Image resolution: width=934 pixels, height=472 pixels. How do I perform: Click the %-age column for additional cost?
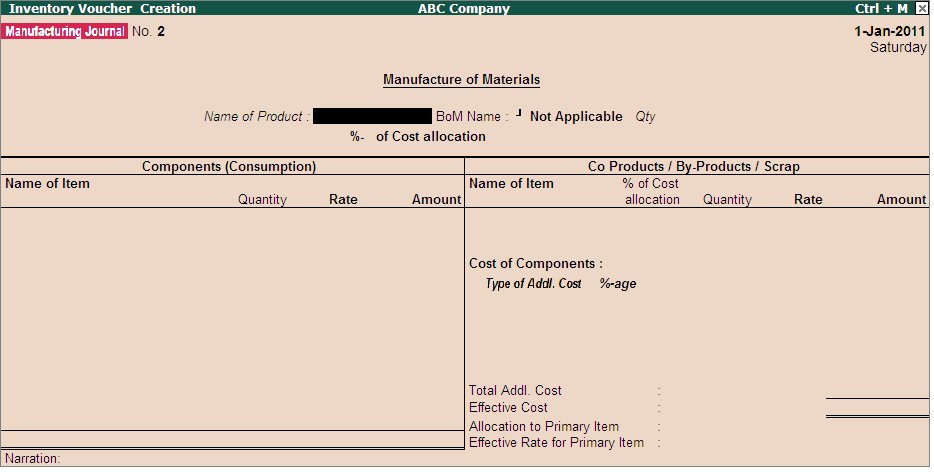[x=618, y=284]
